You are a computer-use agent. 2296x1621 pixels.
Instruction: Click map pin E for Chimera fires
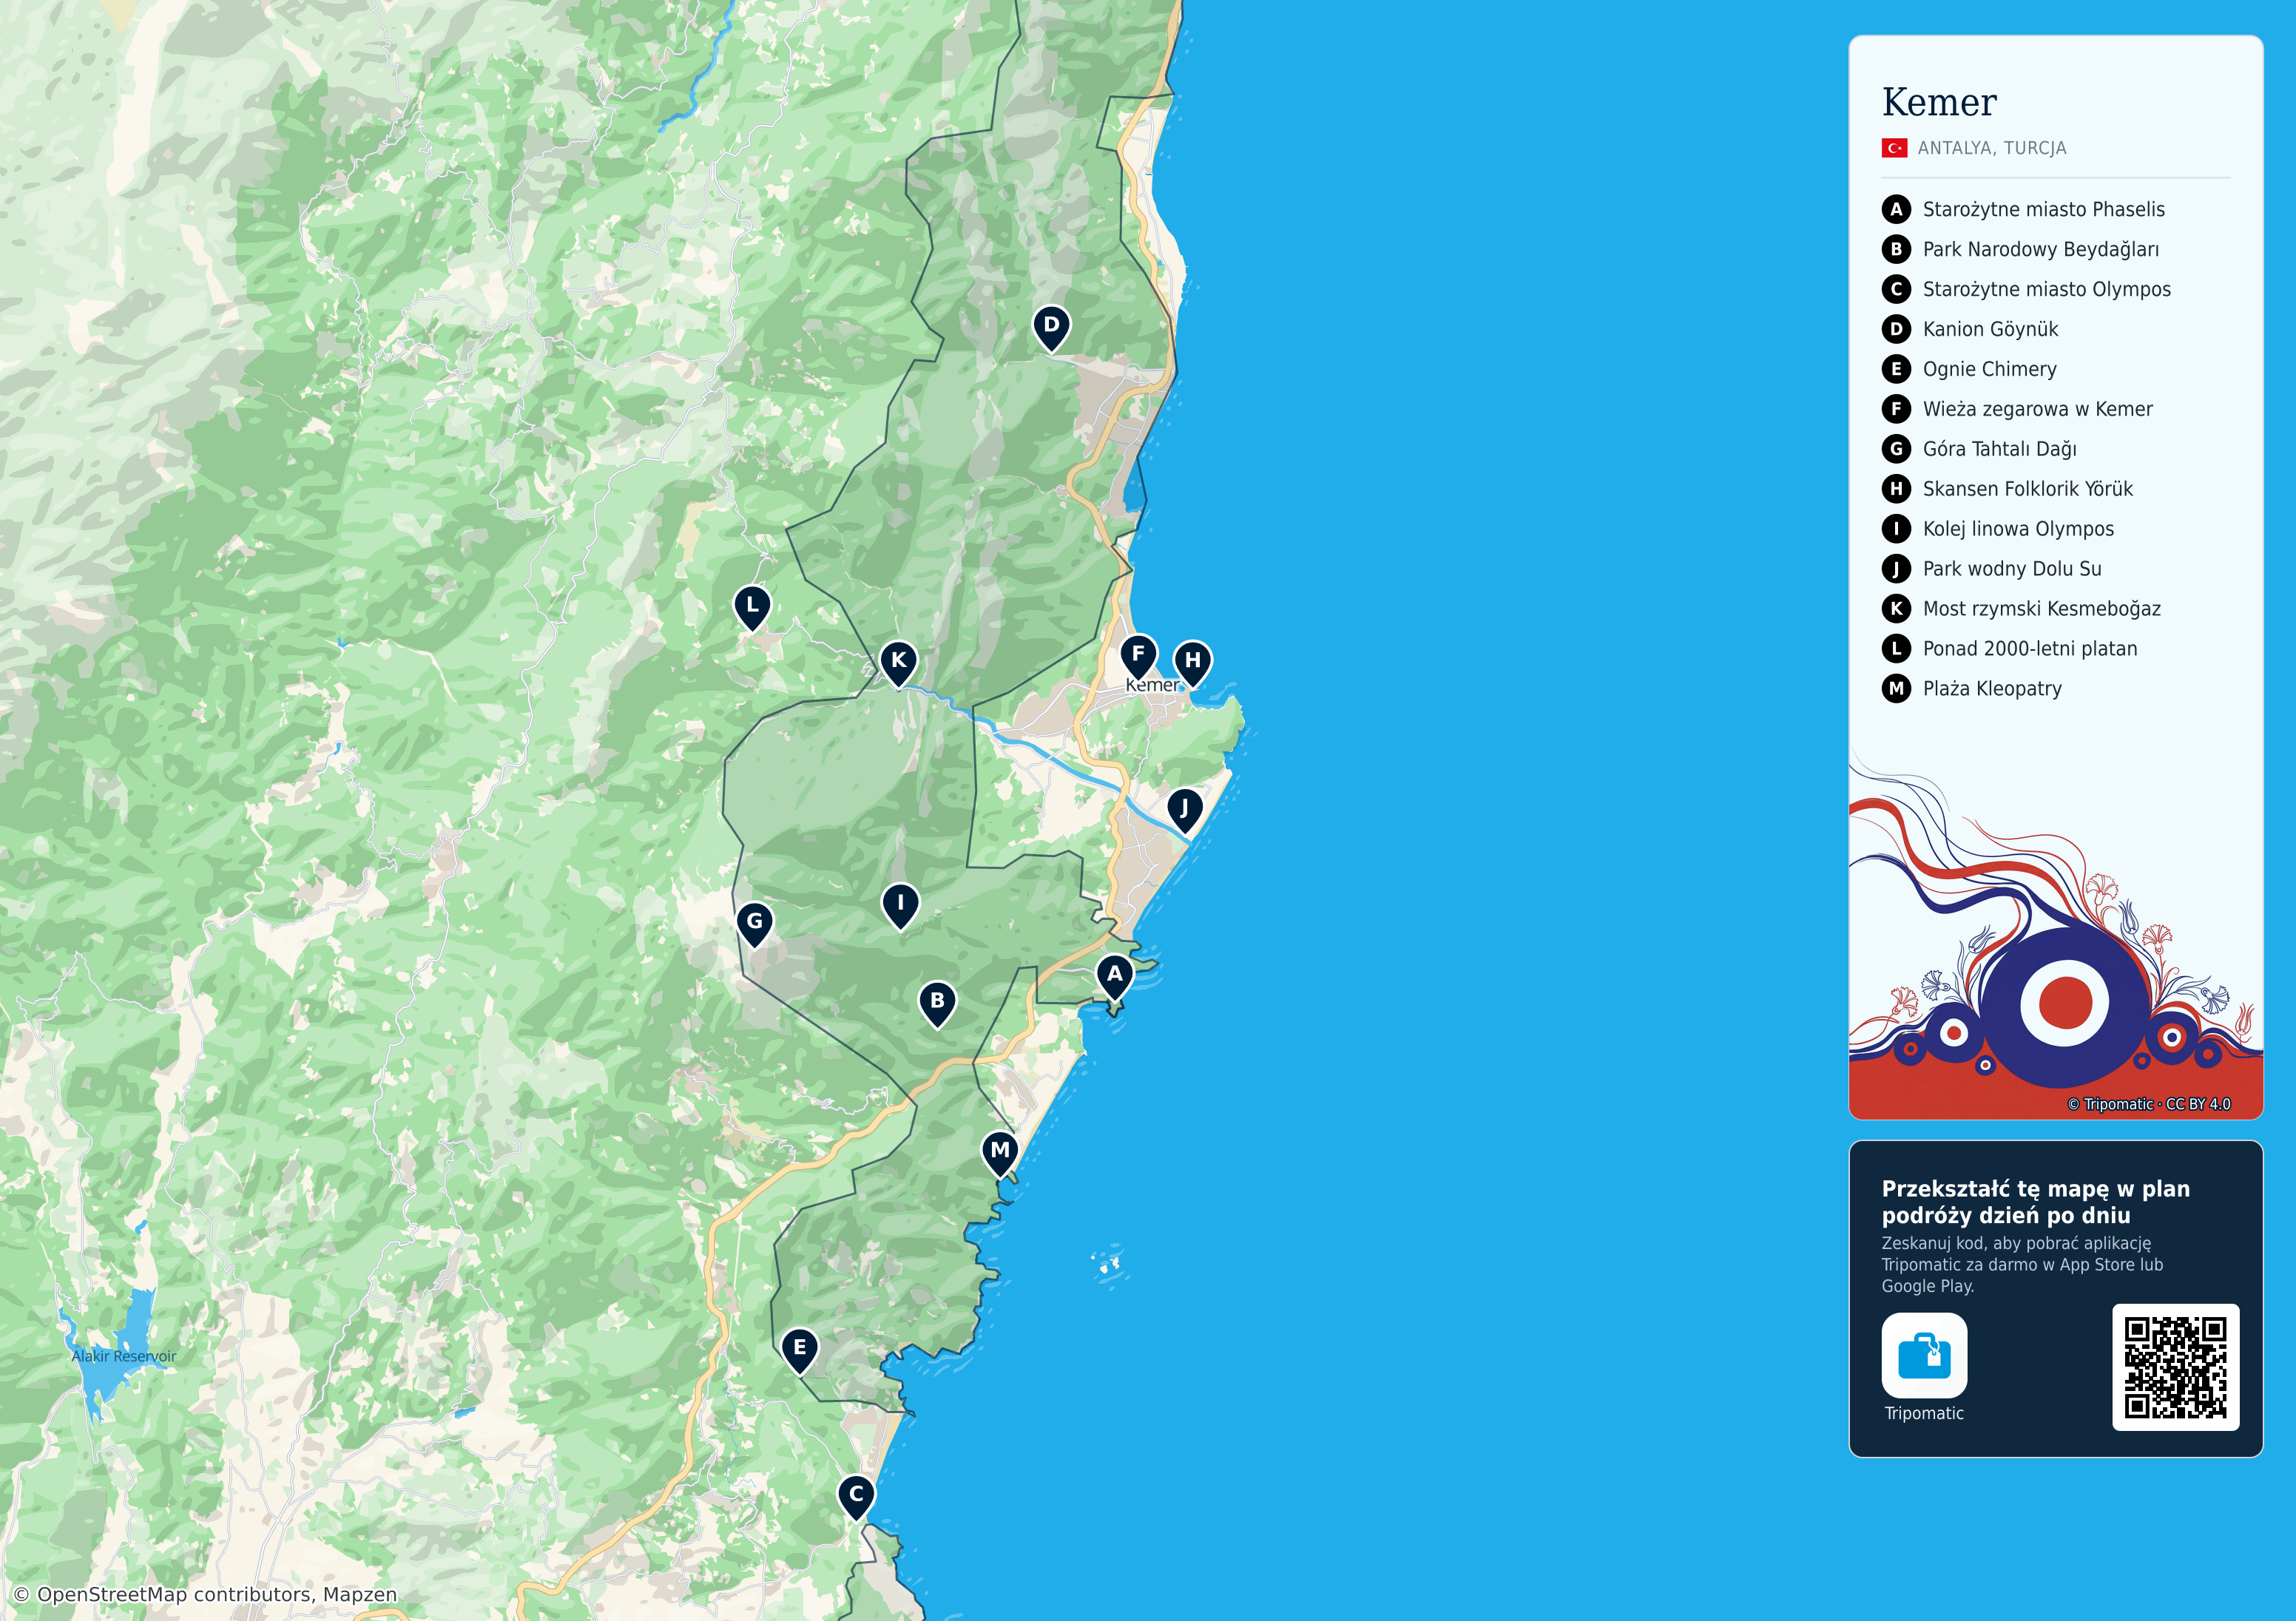pyautogui.click(x=799, y=1350)
